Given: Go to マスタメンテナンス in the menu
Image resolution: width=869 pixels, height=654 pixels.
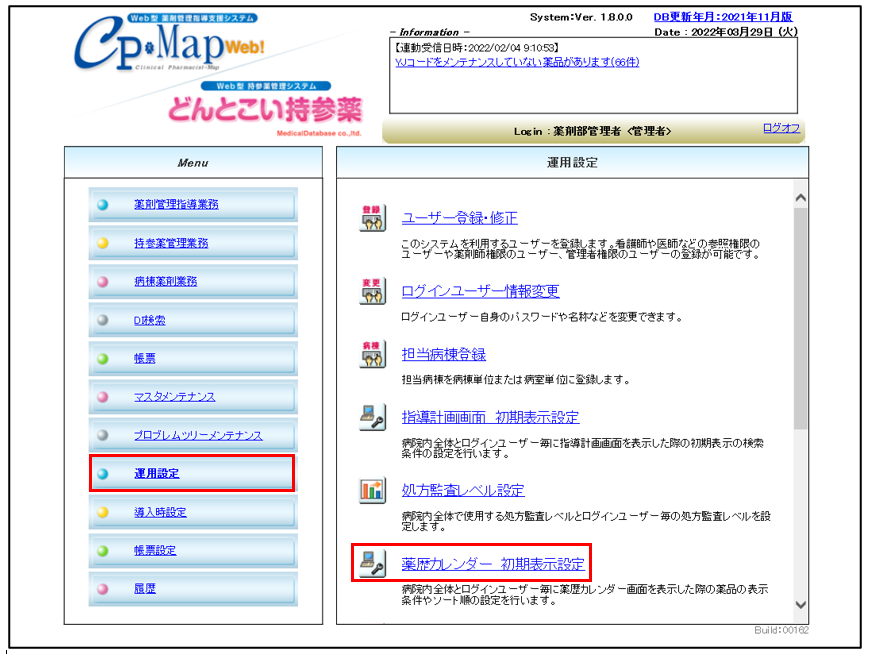Looking at the screenshot, I should 174,397.
